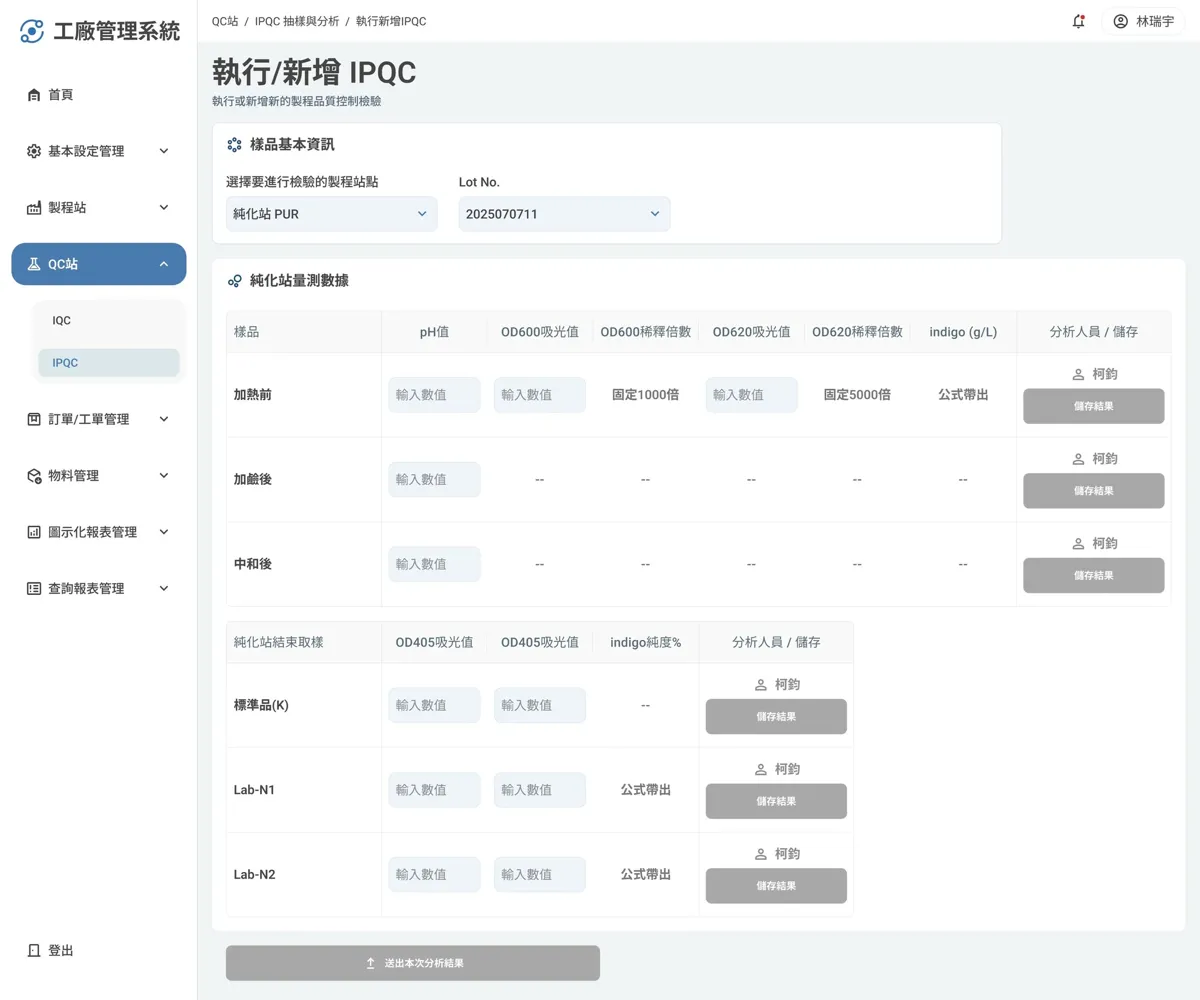Save results for the Lab-N2 row
Screen dimensions: 1200x1000
[776, 886]
